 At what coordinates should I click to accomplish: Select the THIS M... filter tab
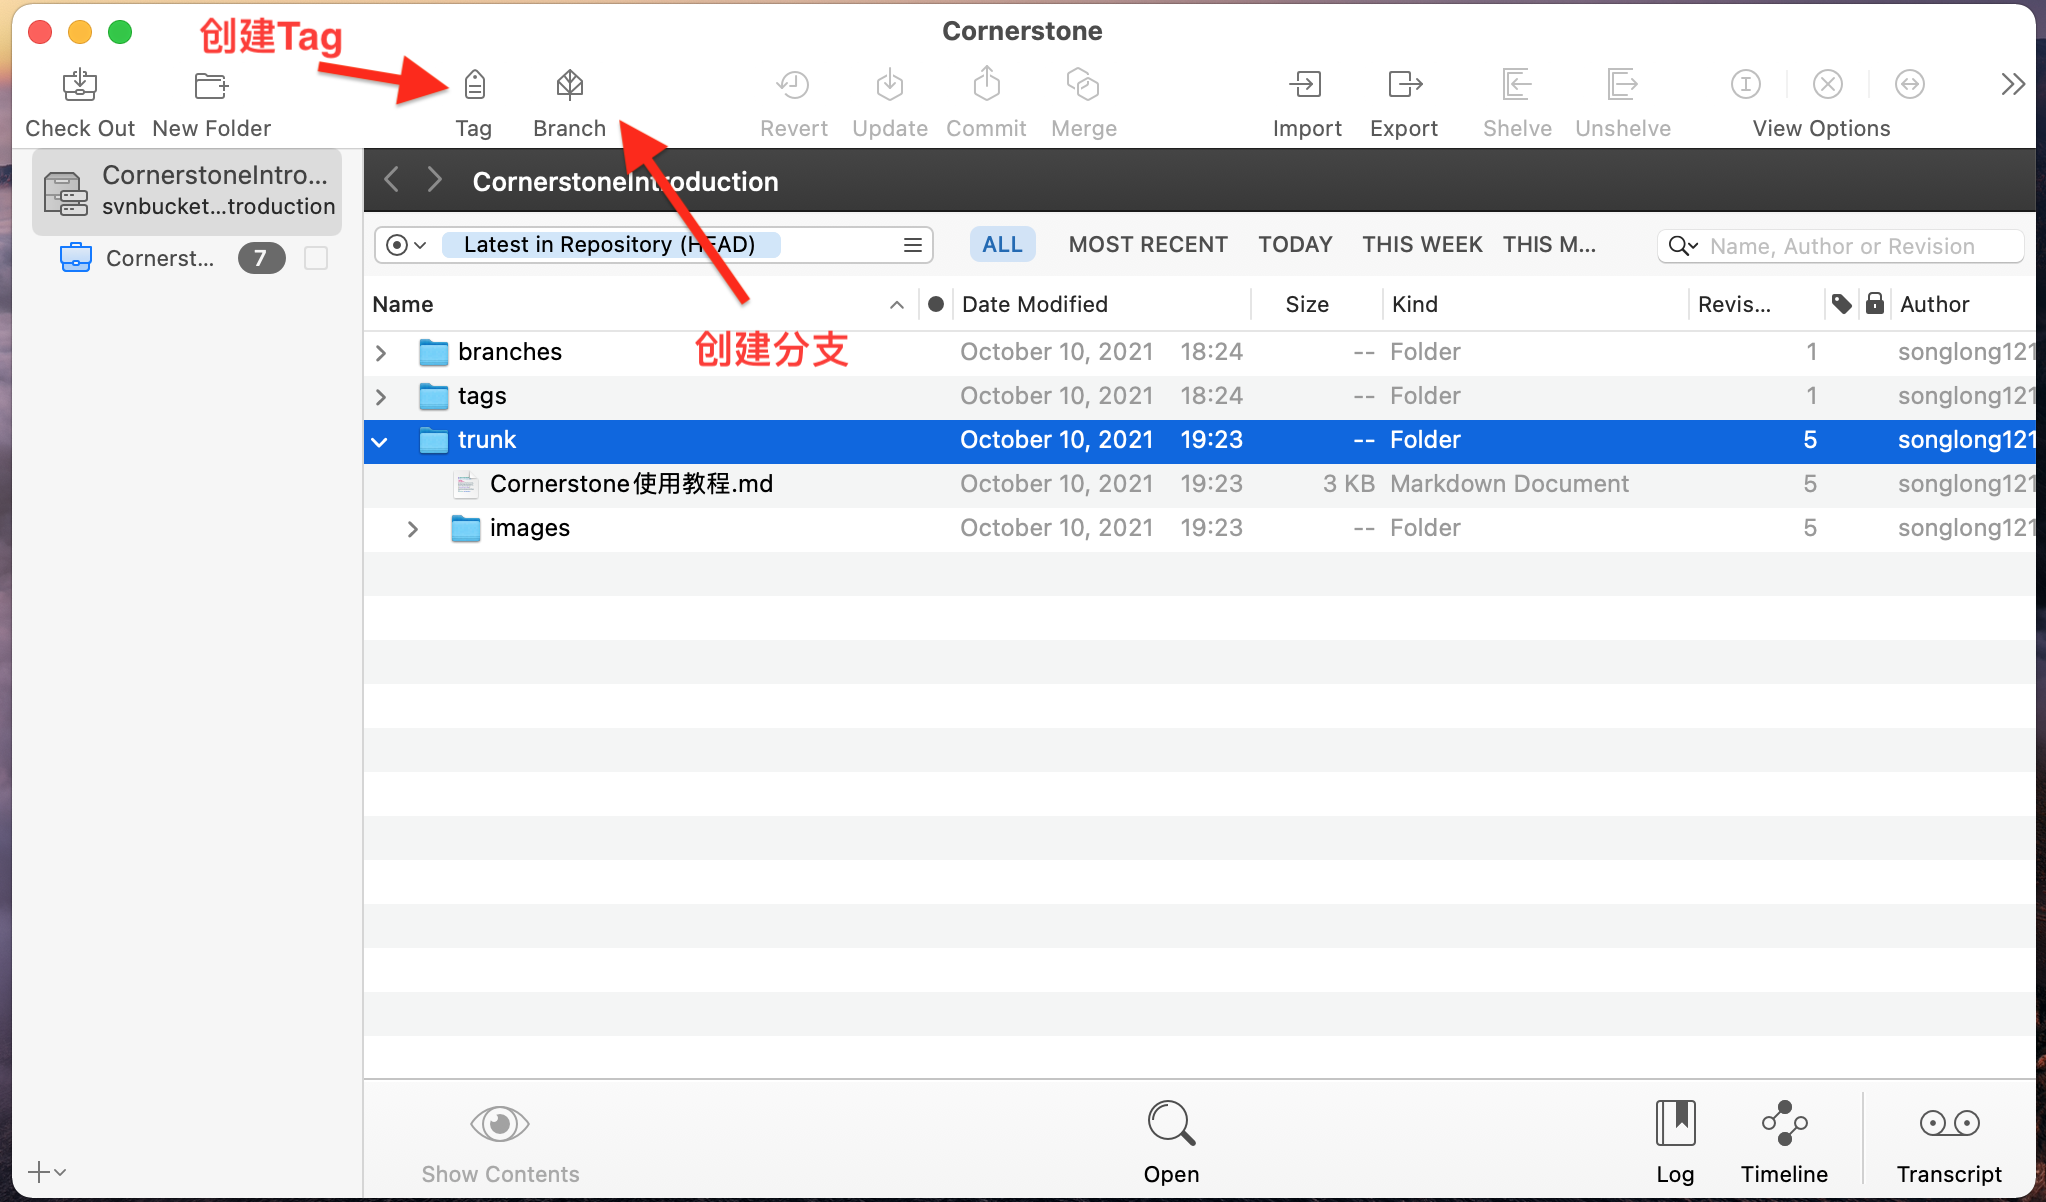tap(1549, 245)
